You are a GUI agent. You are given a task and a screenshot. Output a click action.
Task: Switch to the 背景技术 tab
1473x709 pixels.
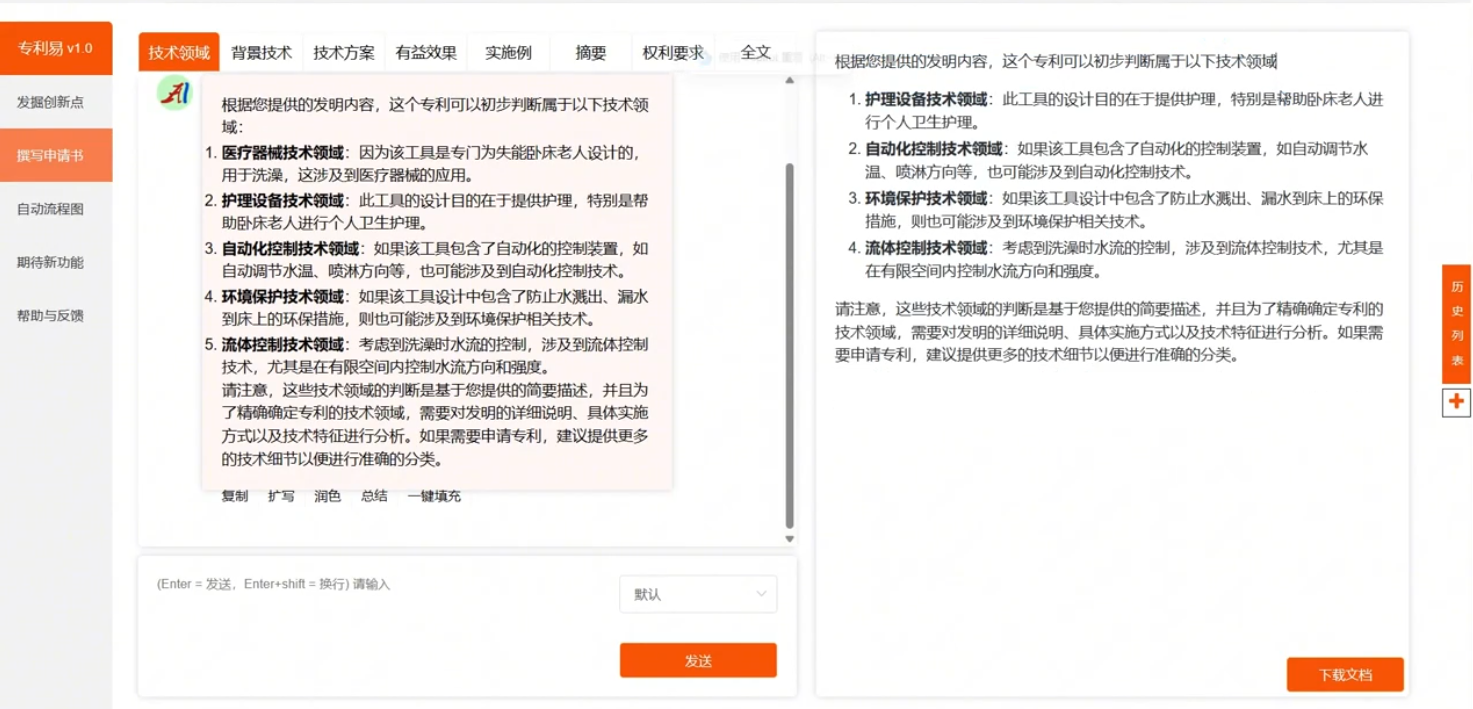click(261, 53)
